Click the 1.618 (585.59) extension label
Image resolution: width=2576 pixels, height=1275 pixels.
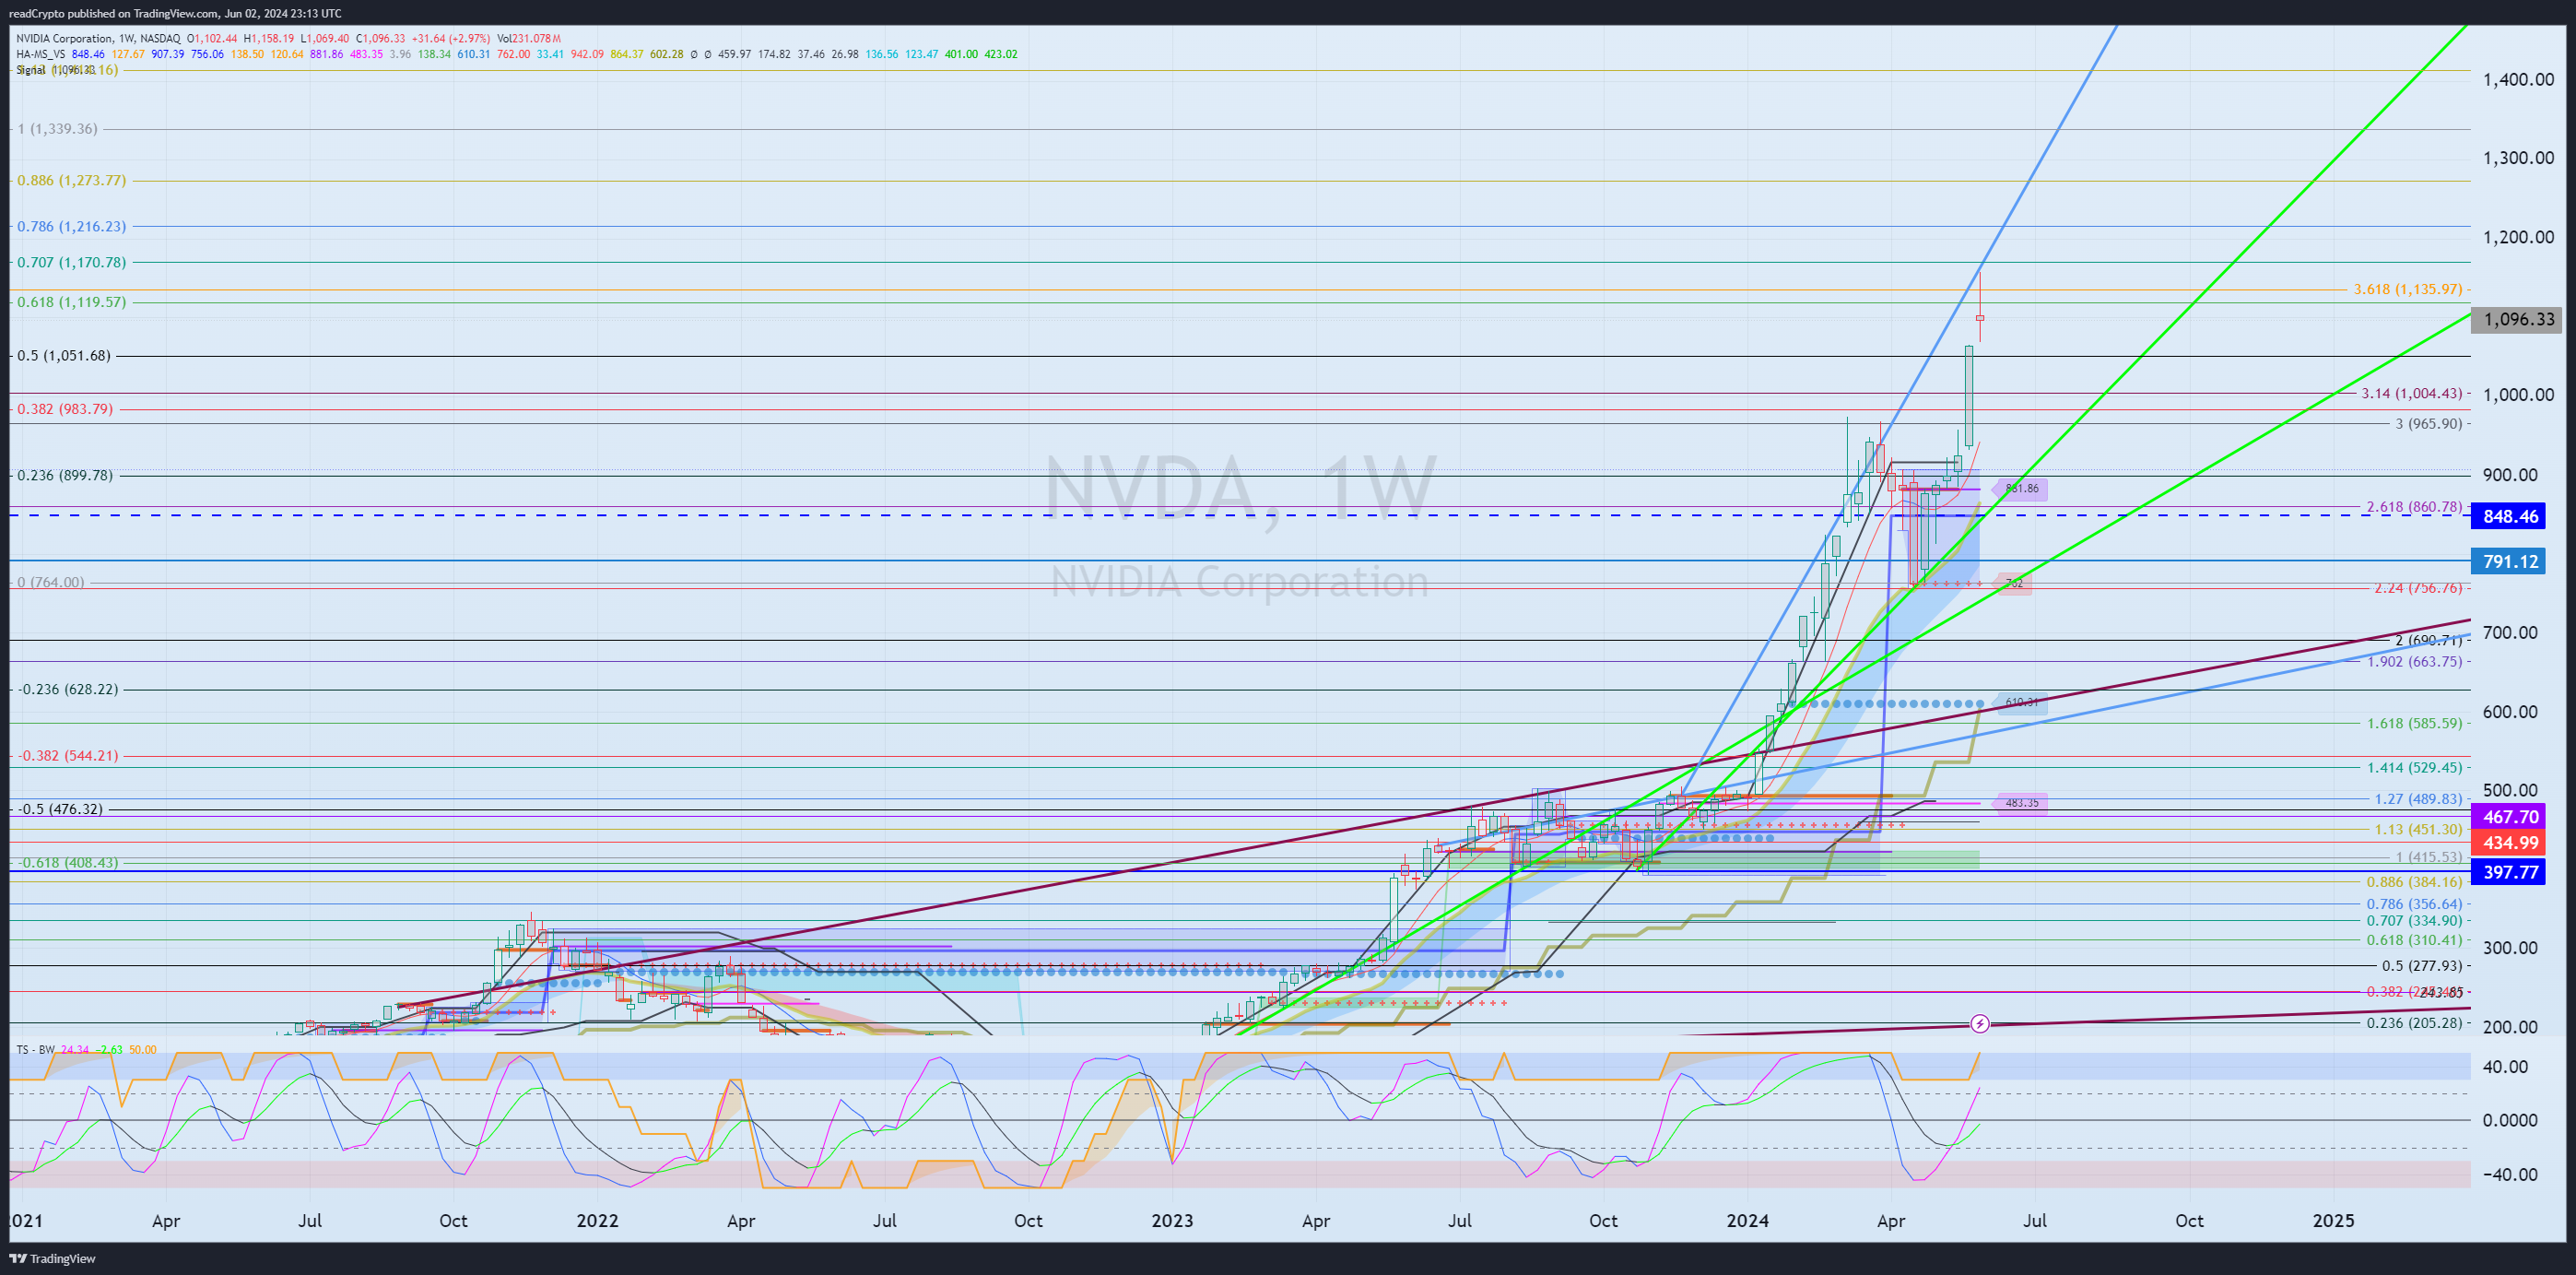[2414, 723]
